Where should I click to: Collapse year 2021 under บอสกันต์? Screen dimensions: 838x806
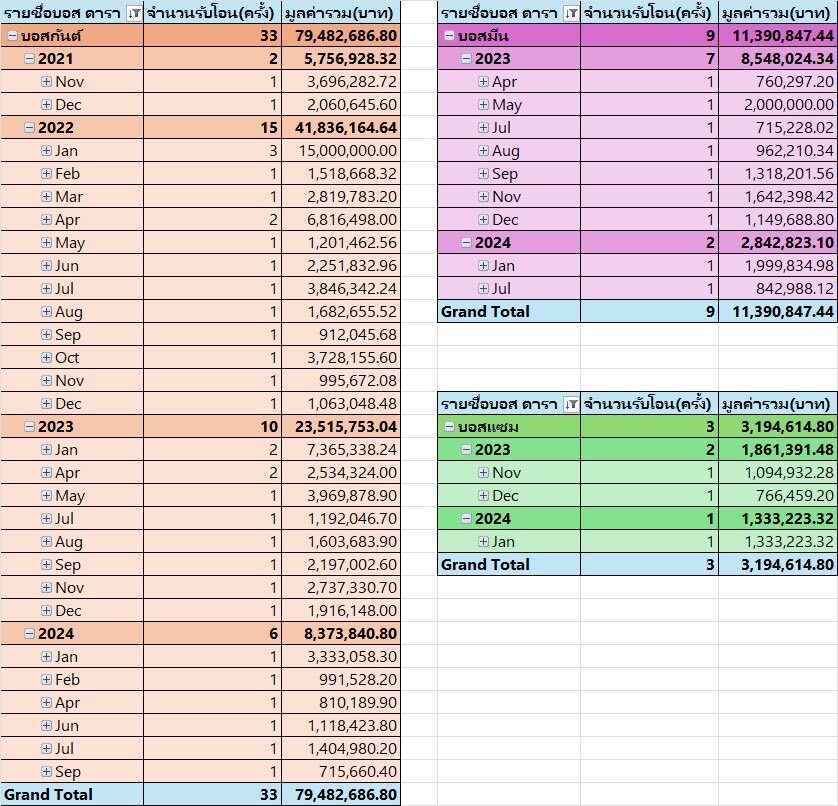(29, 59)
